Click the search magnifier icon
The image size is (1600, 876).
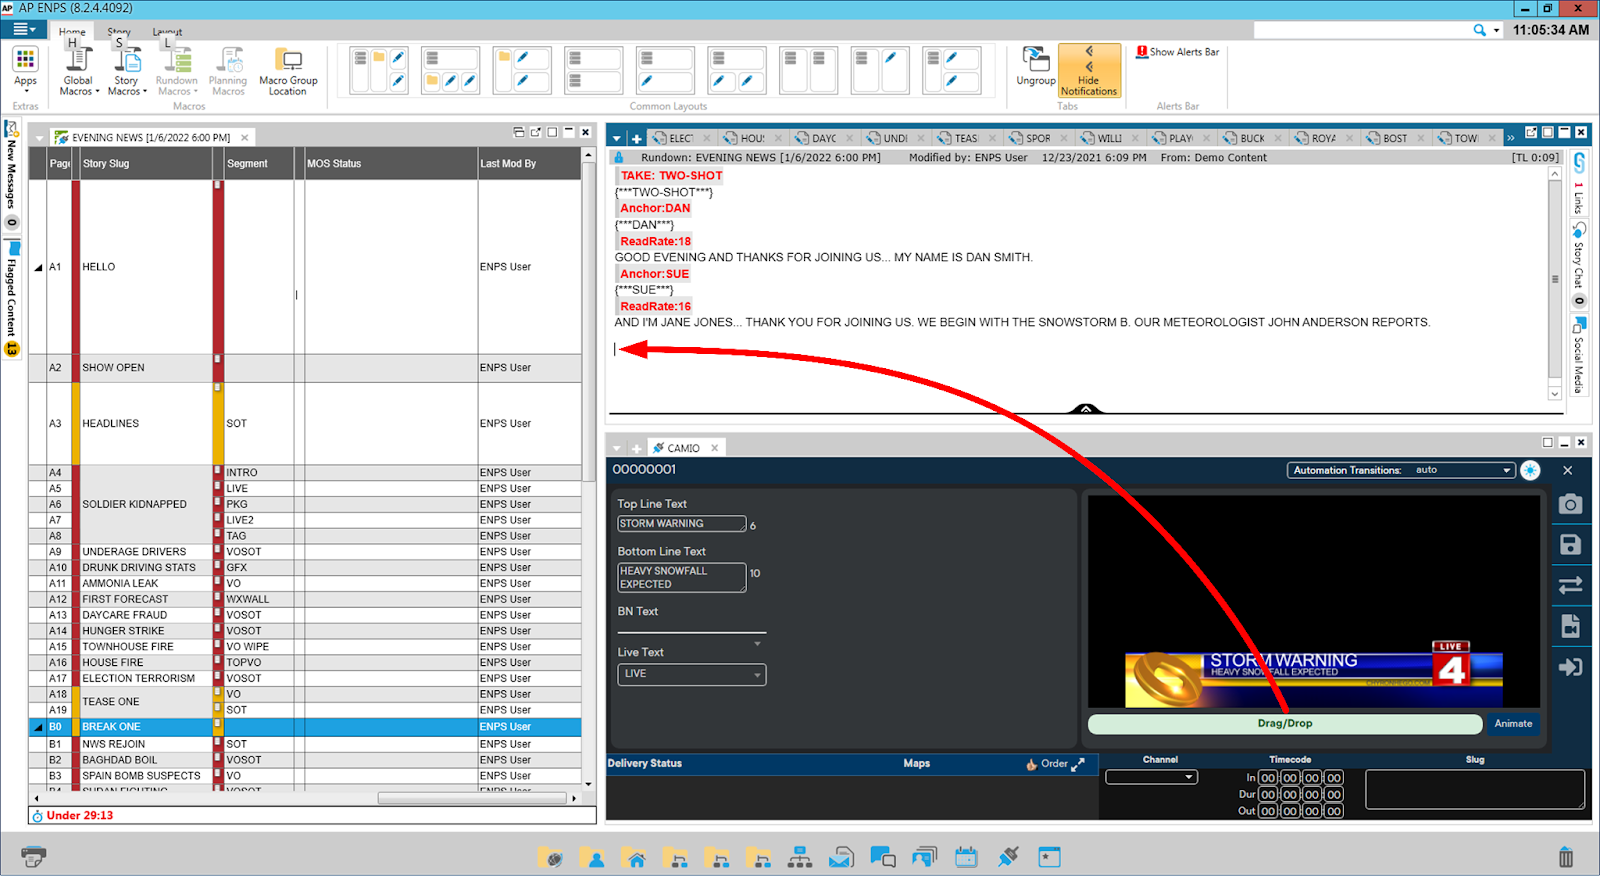coord(1479,30)
